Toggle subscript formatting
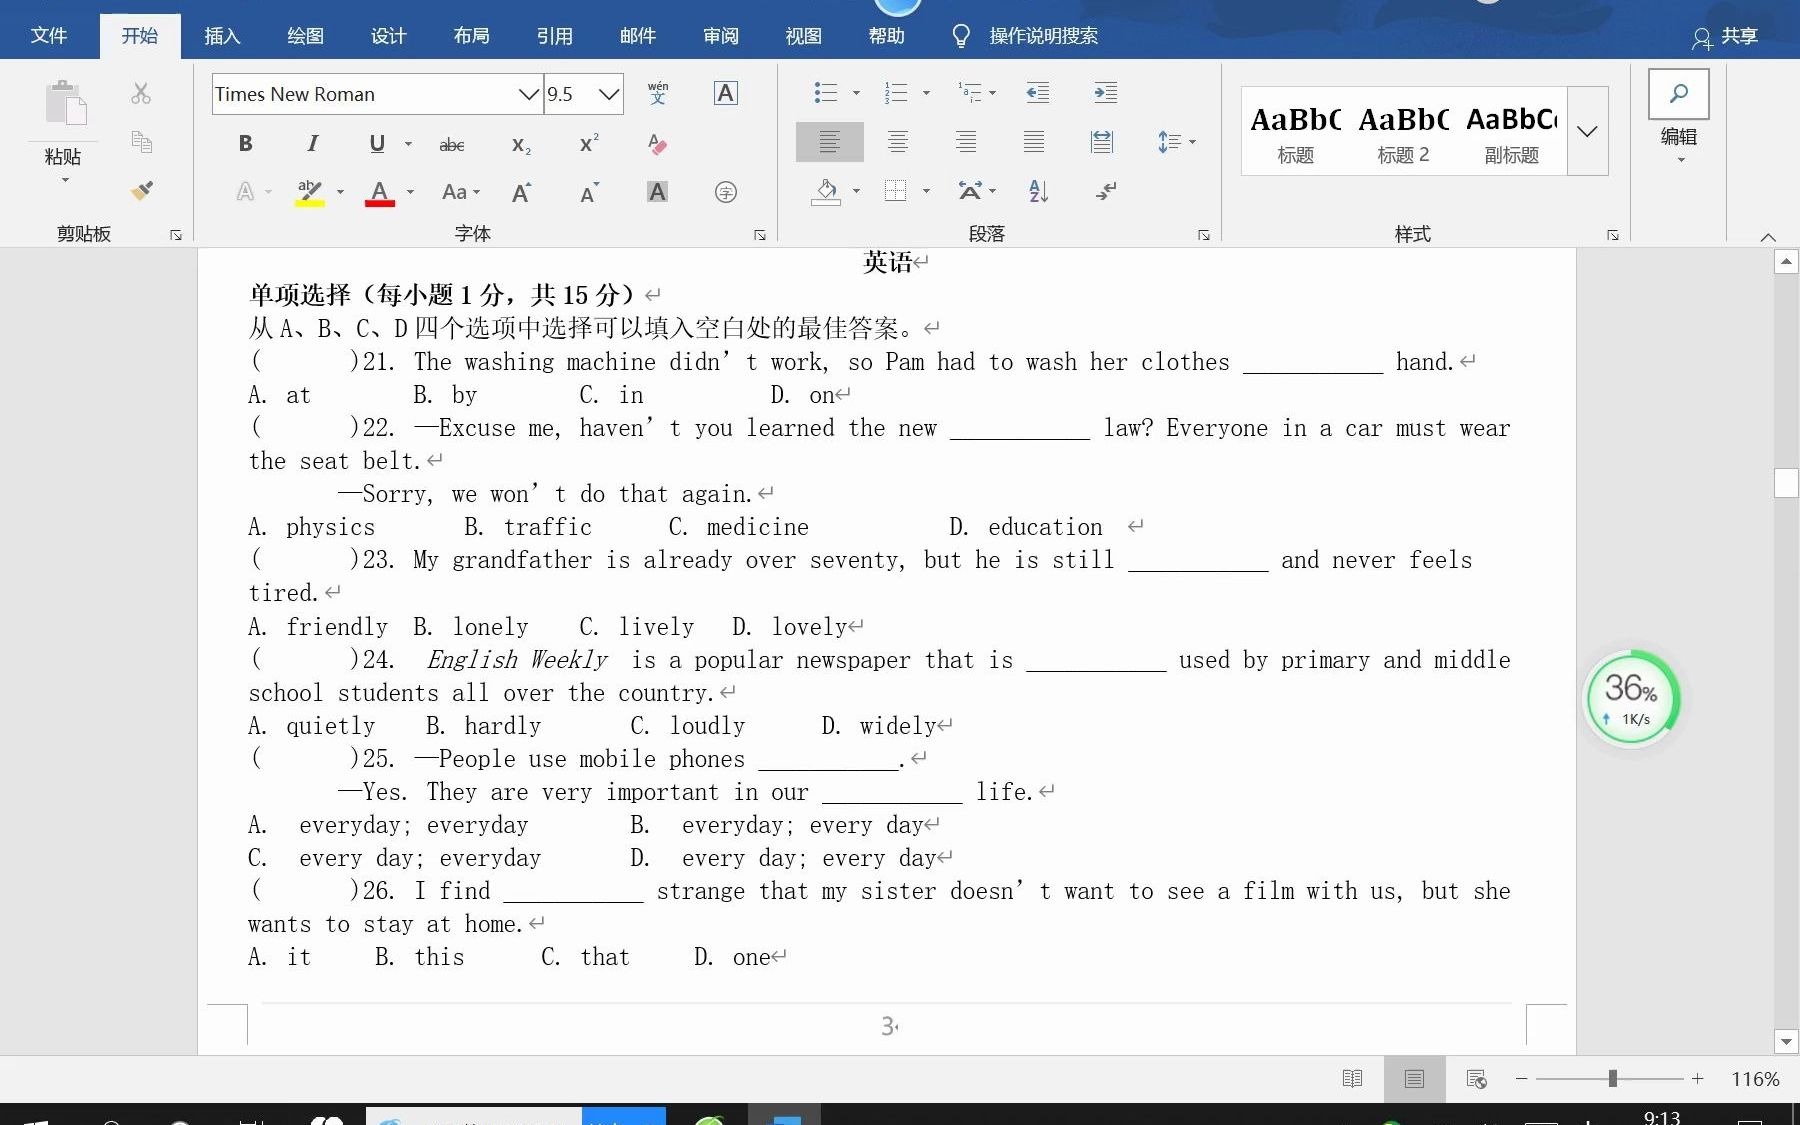This screenshot has width=1800, height=1125. 521,145
